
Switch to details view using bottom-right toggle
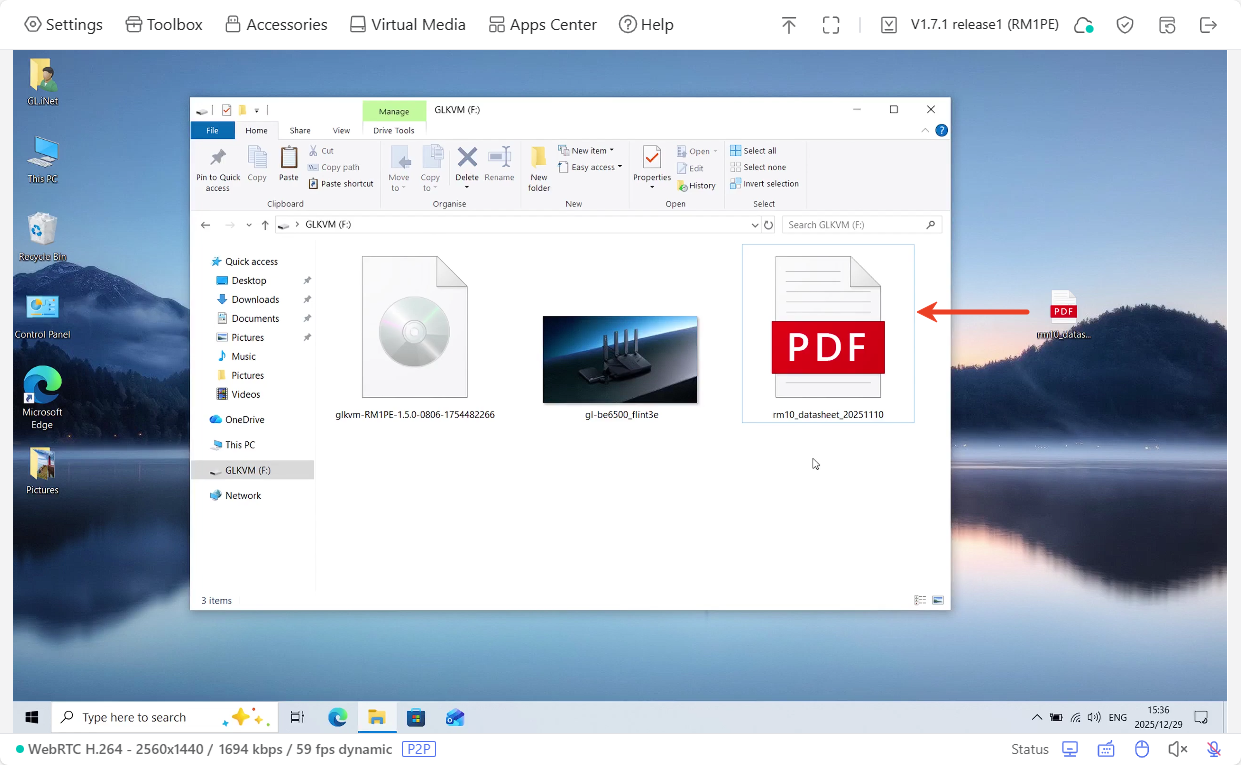pyautogui.click(x=919, y=599)
